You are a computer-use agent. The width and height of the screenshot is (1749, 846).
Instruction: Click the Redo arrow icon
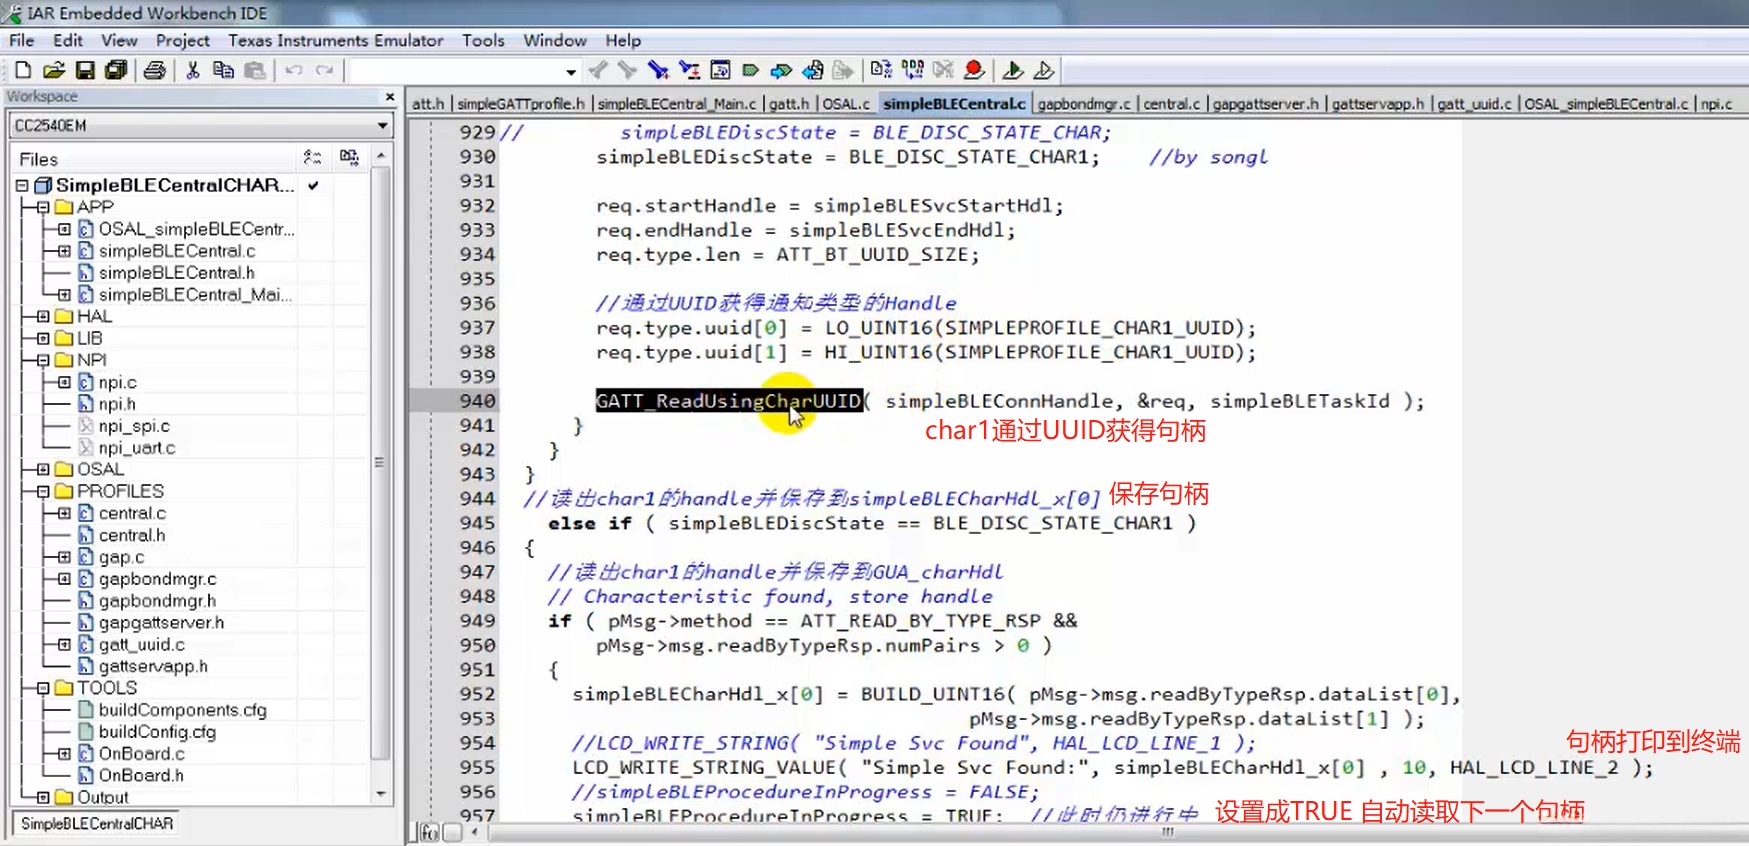pyautogui.click(x=324, y=70)
